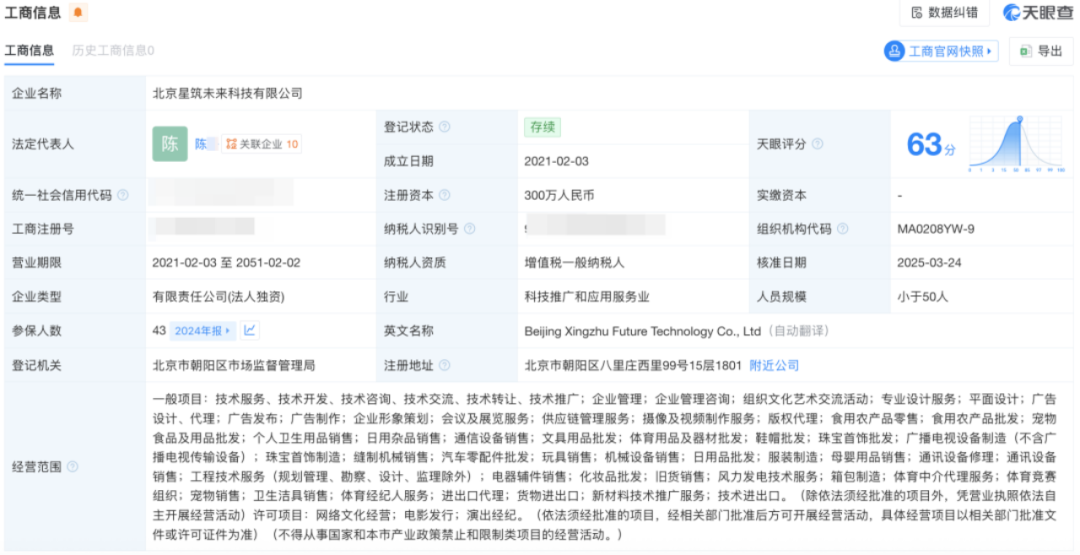Click the 天眼查 logo
The image size is (1080, 555).
click(1034, 13)
